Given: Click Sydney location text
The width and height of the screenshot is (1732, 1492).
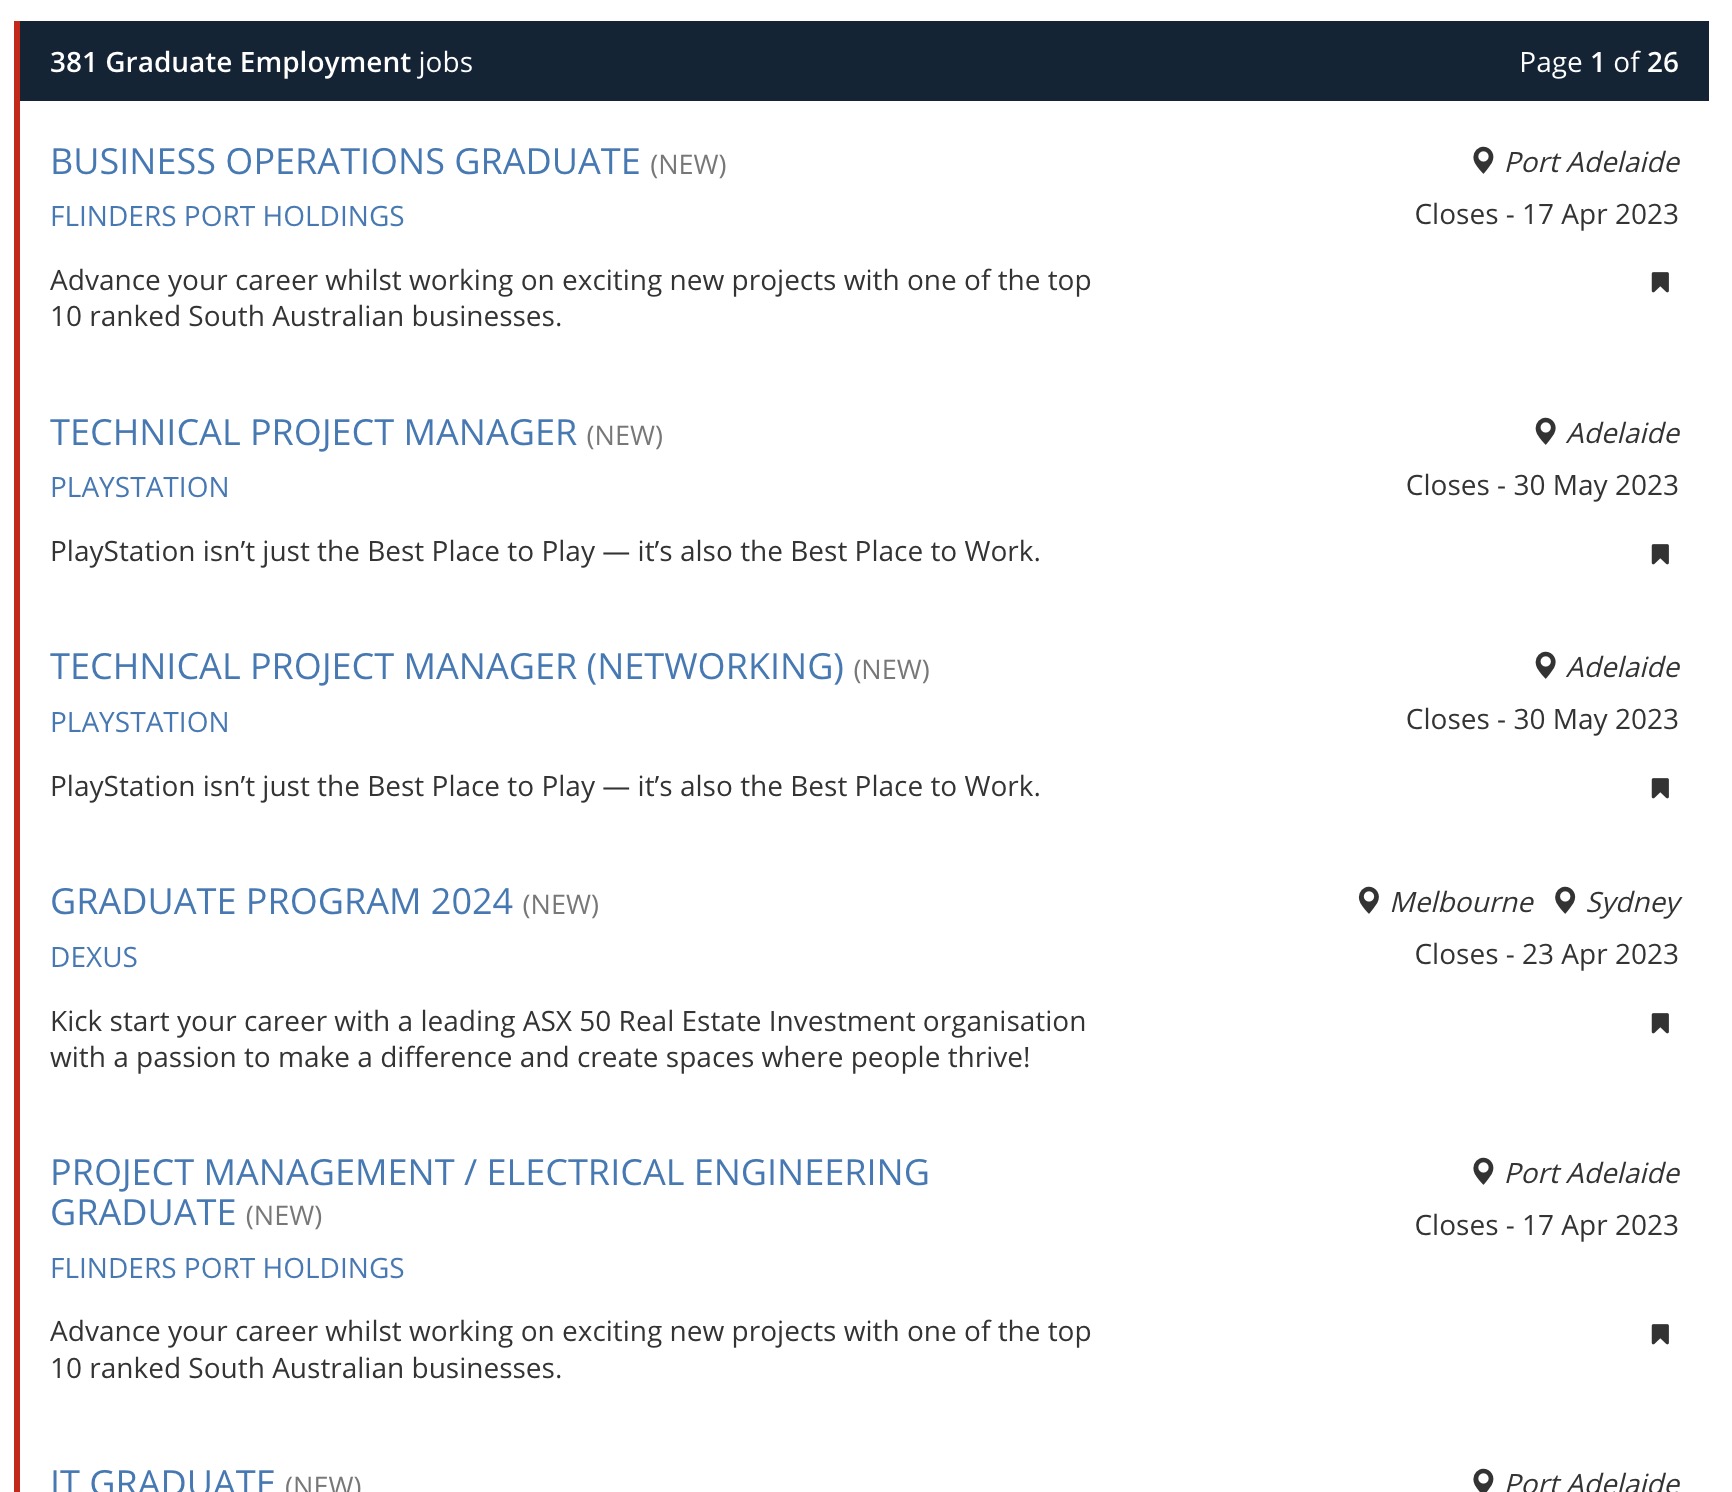Looking at the screenshot, I should pyautogui.click(x=1633, y=903).
